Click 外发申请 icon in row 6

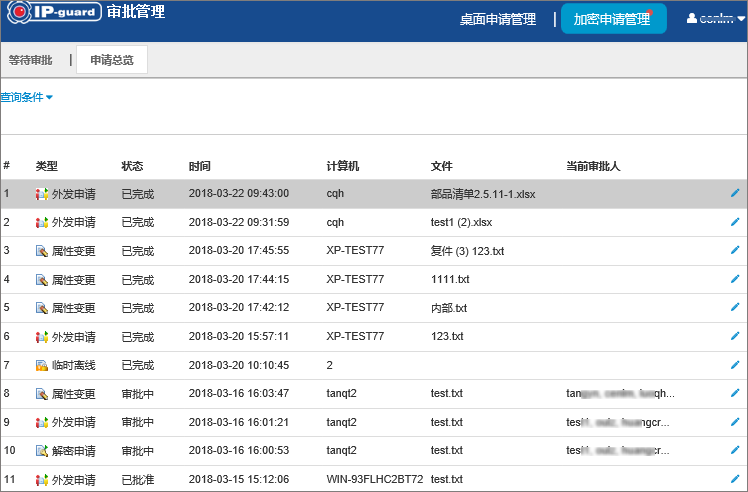pyautogui.click(x=42, y=337)
